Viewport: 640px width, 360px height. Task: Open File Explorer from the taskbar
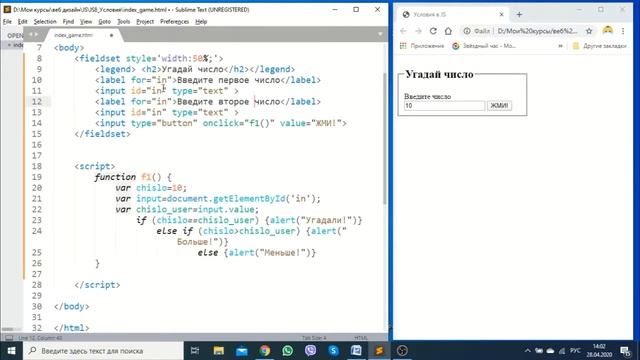pos(219,351)
